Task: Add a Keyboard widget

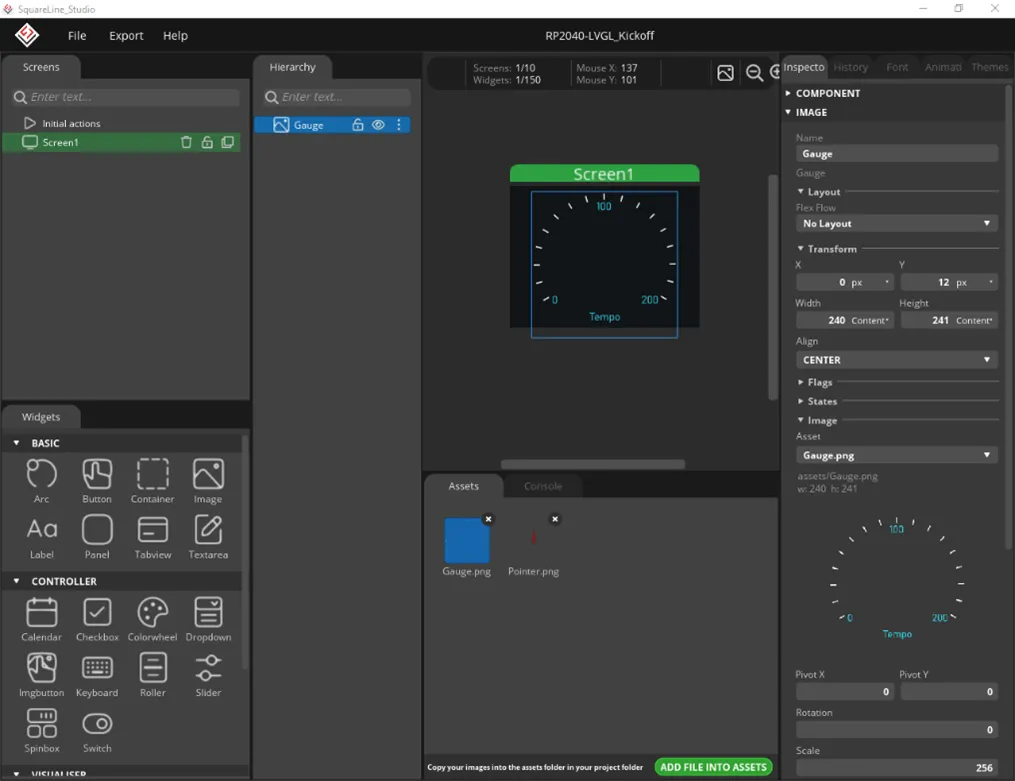Action: click(x=97, y=674)
